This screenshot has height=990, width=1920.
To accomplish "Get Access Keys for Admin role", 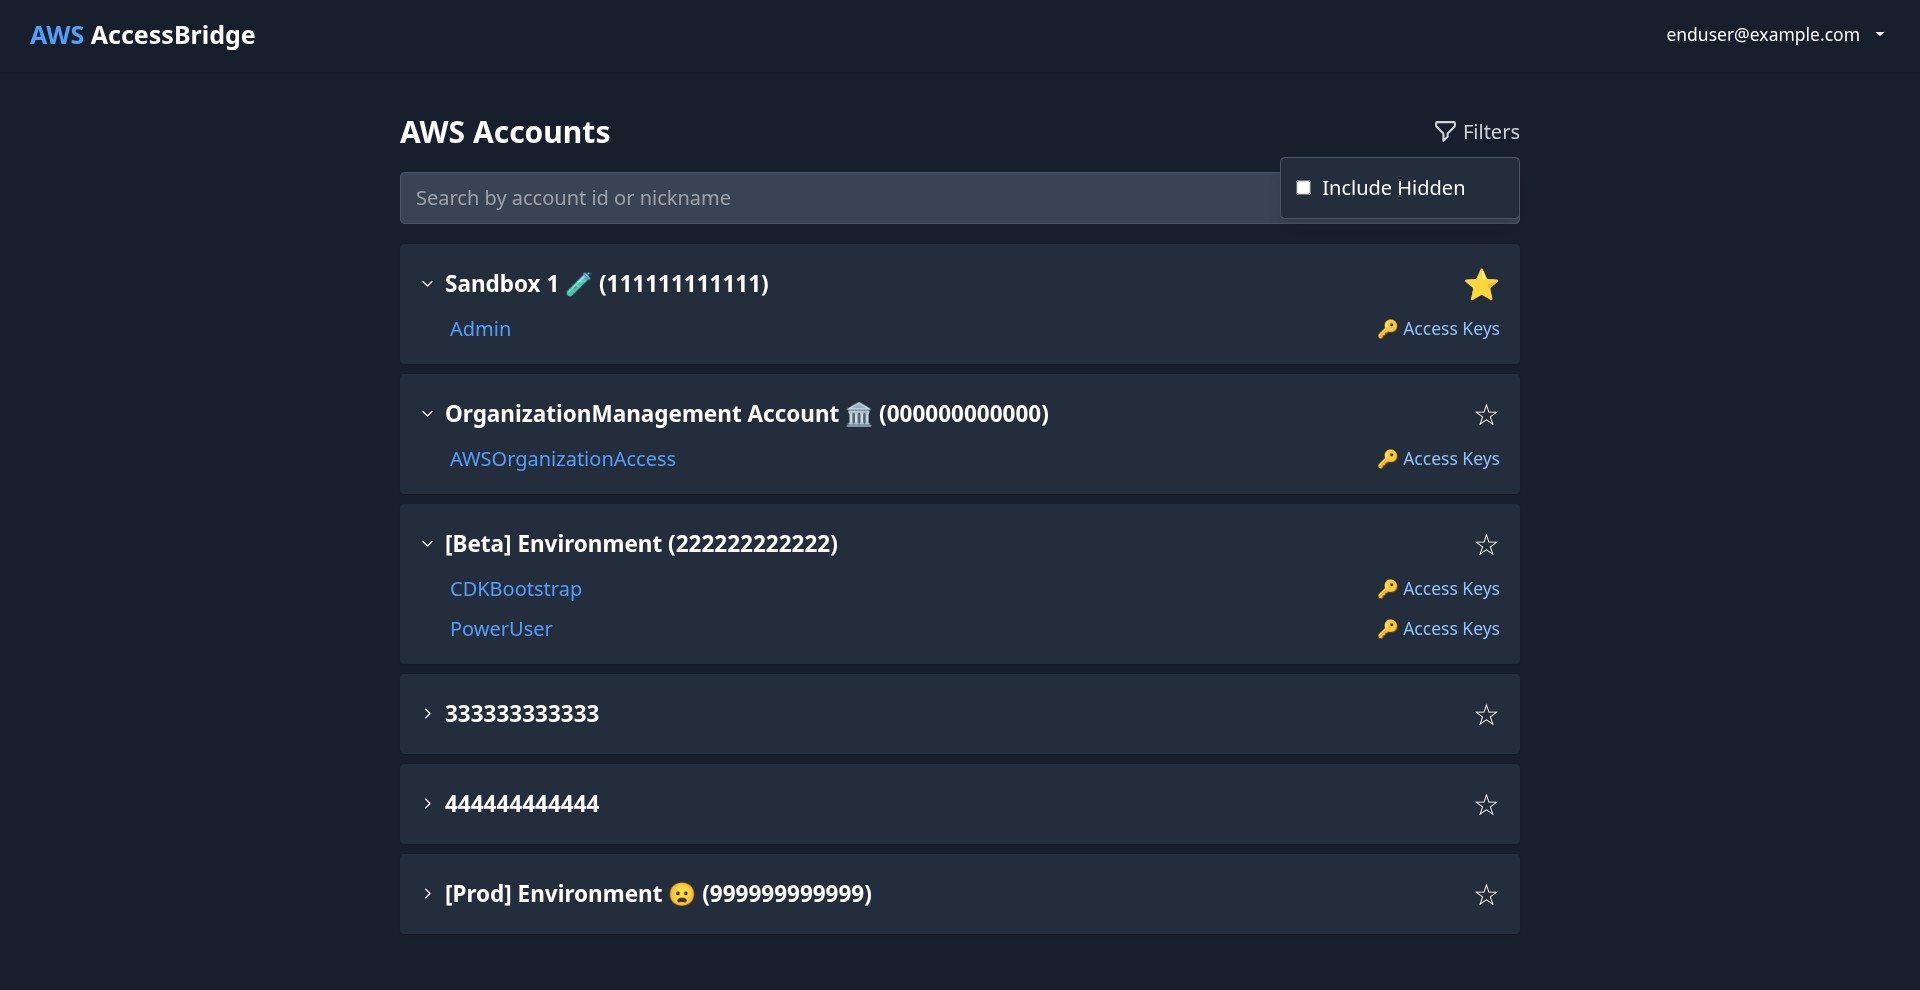I will coord(1438,329).
